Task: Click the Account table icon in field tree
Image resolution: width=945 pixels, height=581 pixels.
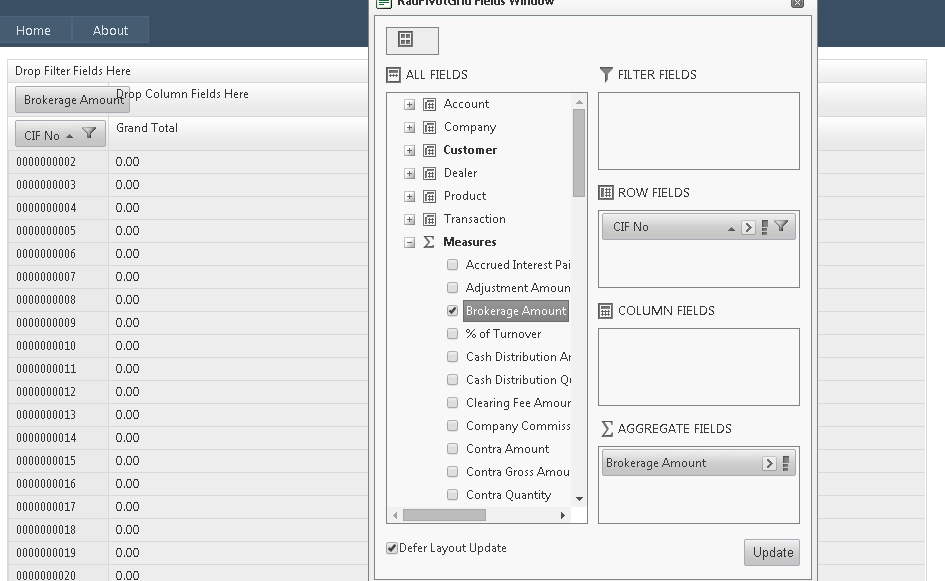Action: pos(429,104)
